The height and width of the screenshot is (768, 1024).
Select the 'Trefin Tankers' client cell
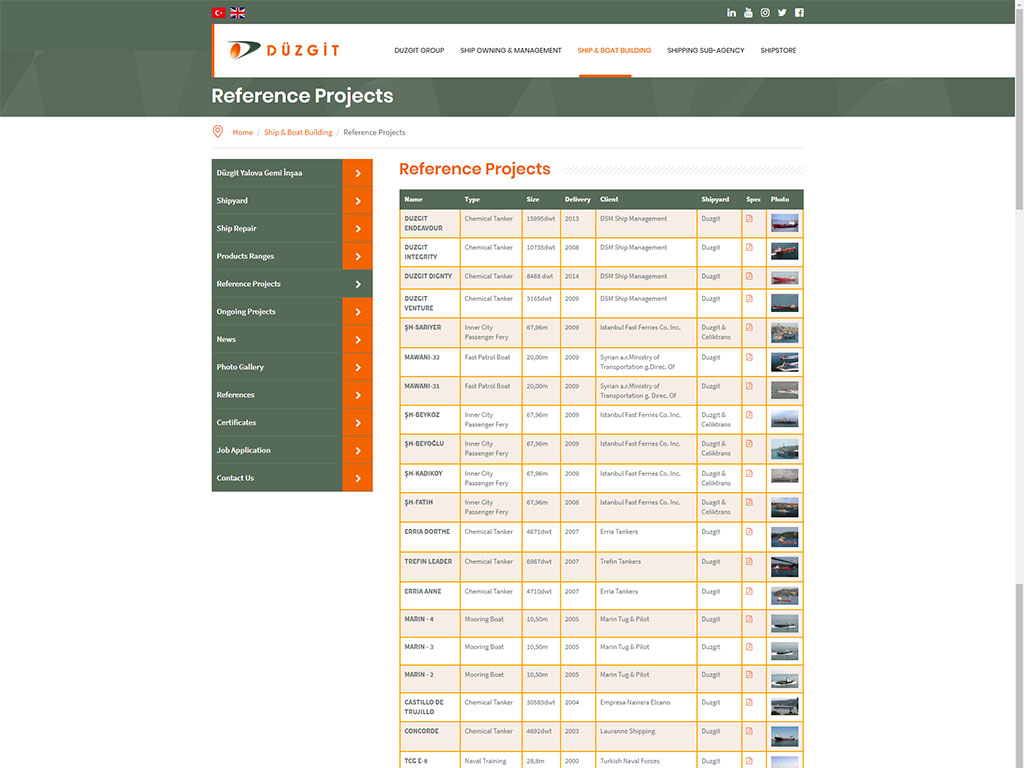tap(646, 566)
